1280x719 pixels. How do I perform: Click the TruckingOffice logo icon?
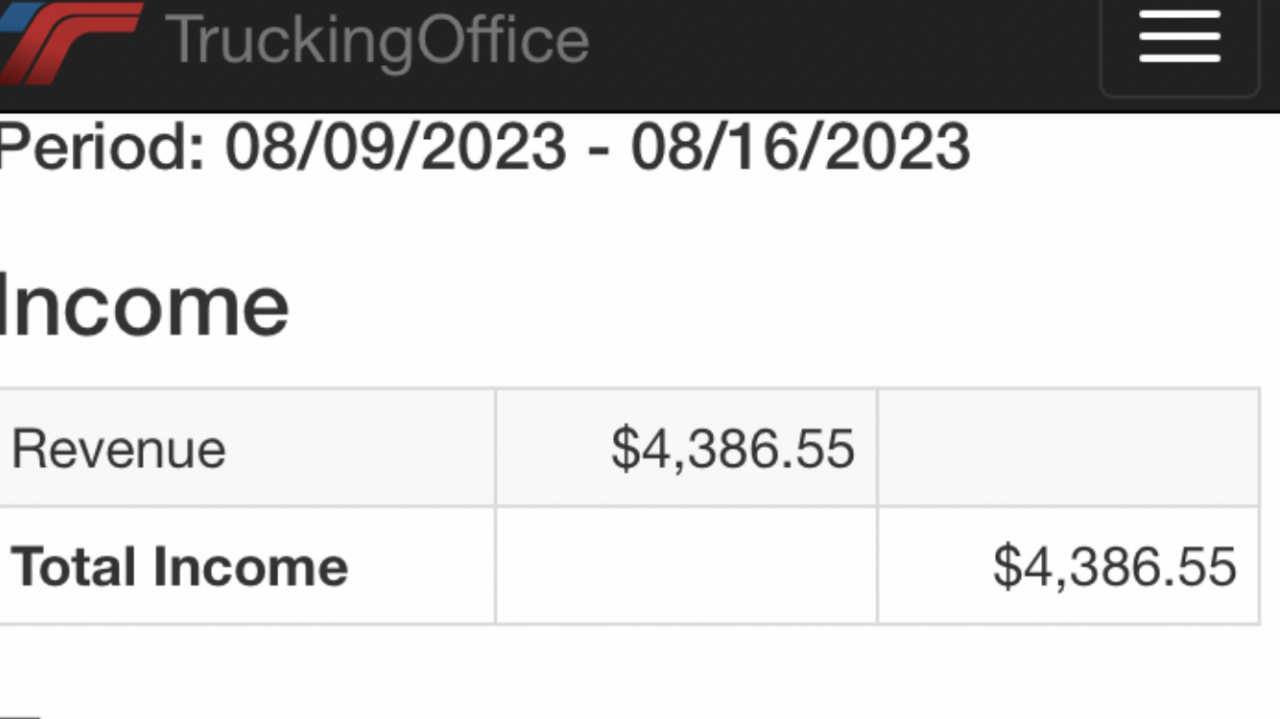70,40
